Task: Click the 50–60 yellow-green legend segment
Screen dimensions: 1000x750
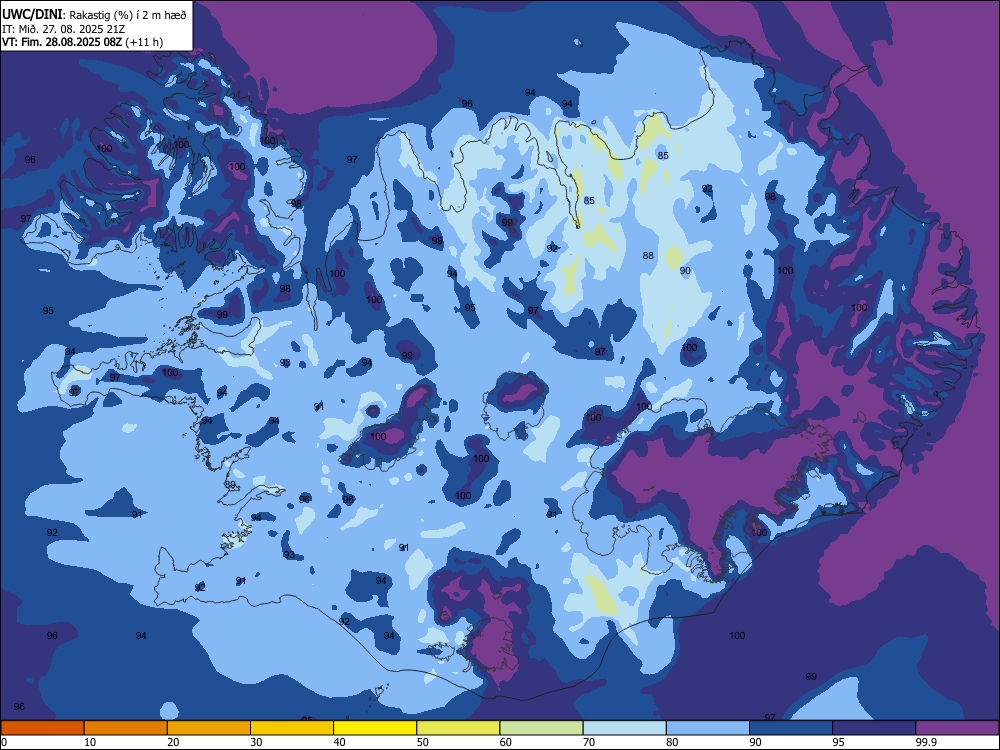Action: pyautogui.click(x=458, y=728)
